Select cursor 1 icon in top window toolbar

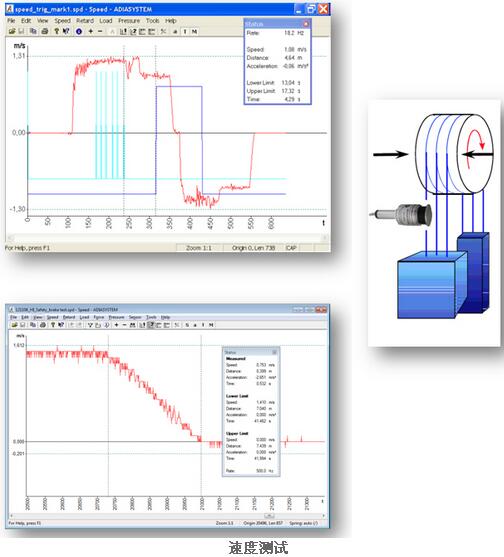[123, 31]
